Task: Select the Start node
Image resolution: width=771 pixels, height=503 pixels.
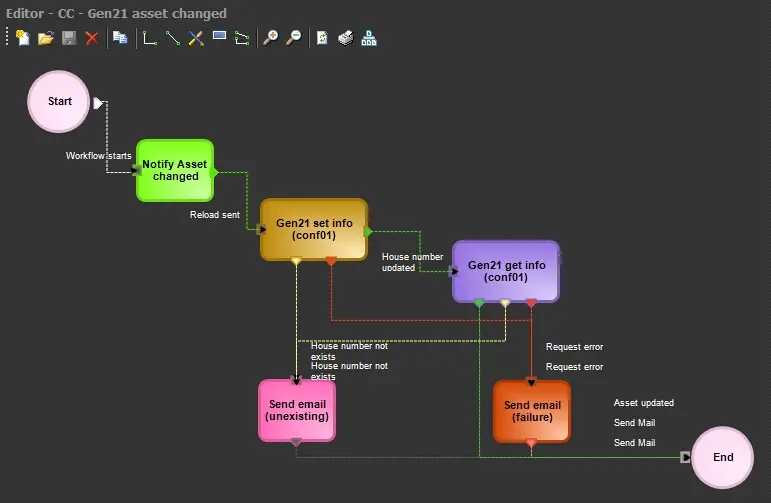Action: pos(59,101)
